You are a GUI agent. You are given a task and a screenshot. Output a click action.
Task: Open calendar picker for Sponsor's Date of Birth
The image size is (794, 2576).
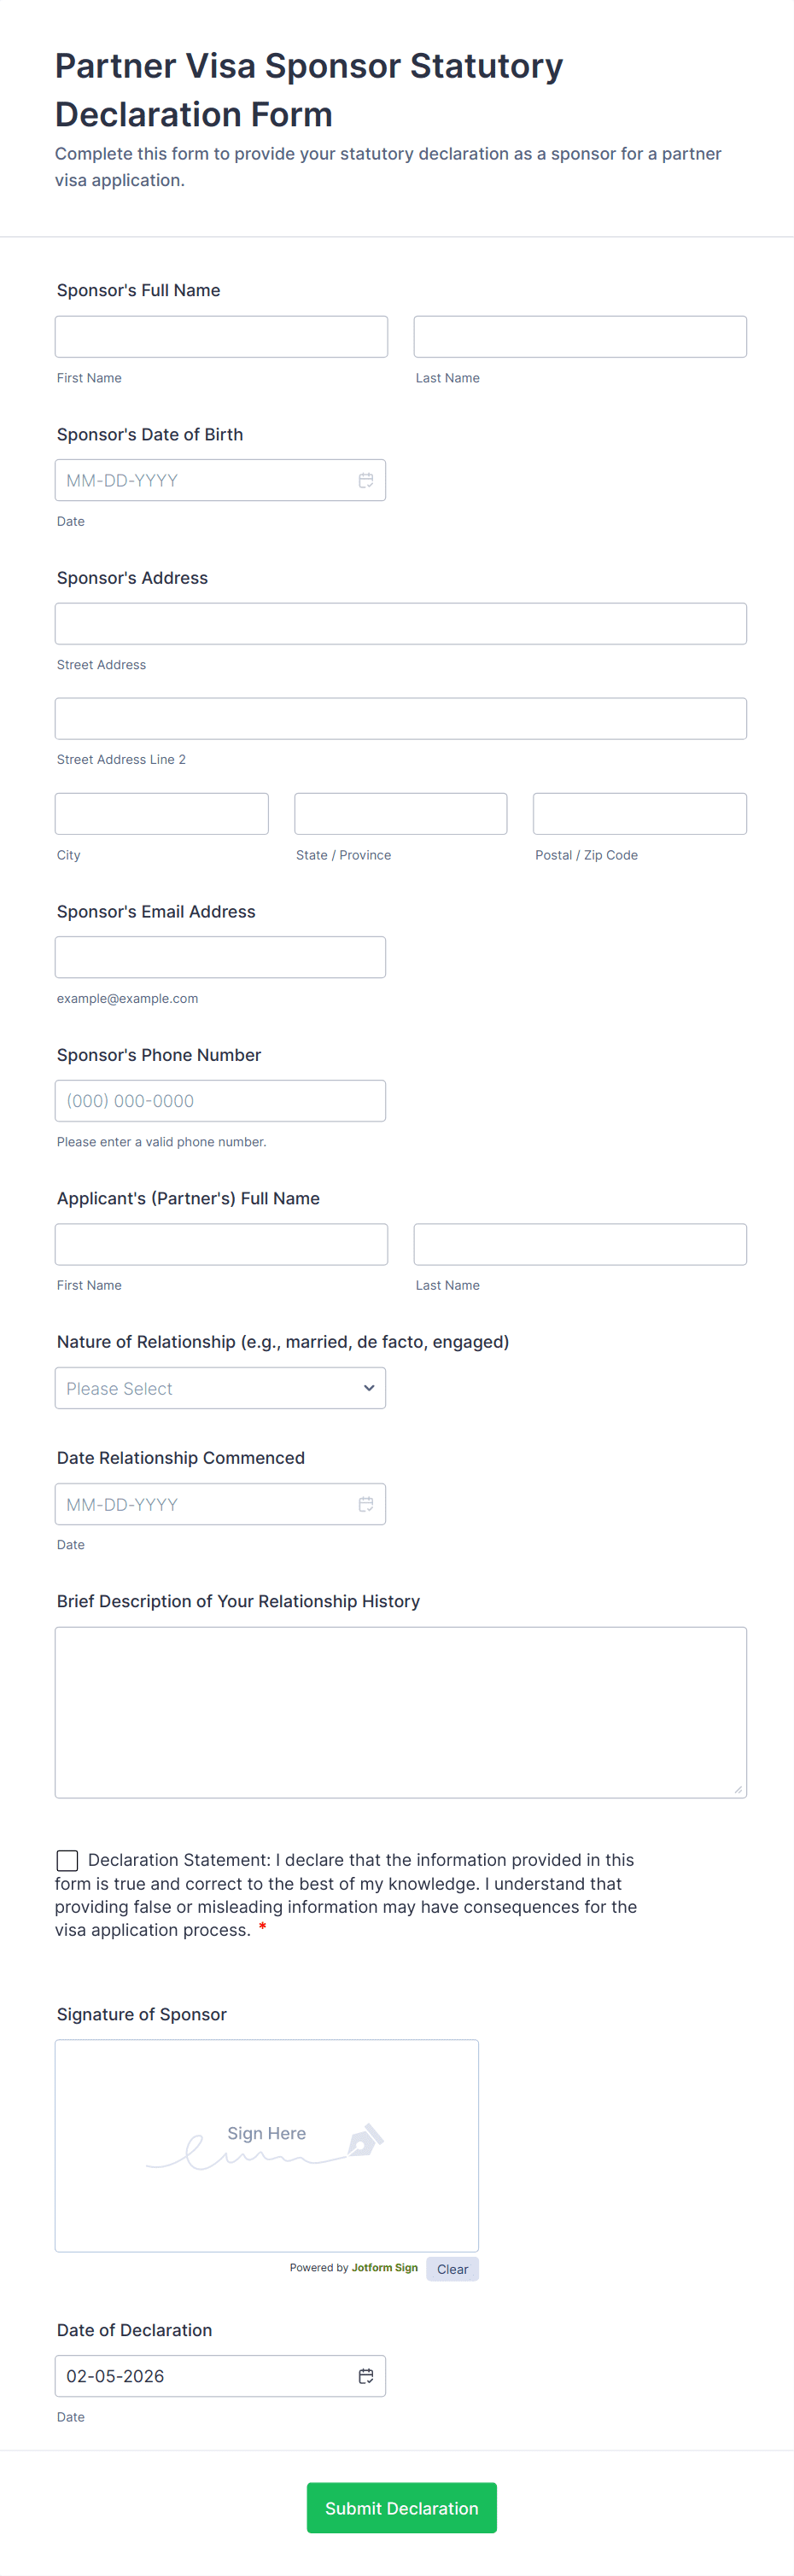coord(366,481)
